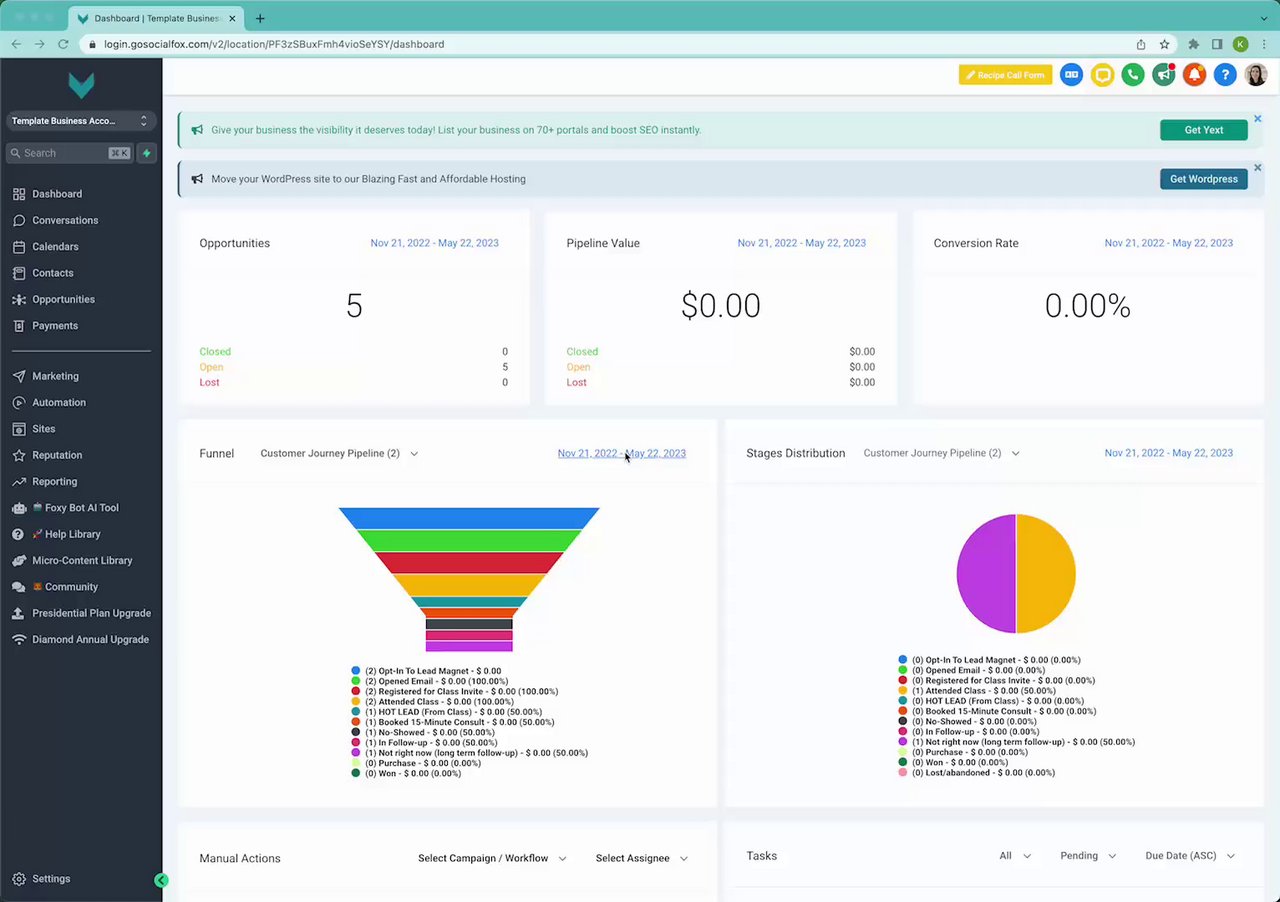The width and height of the screenshot is (1280, 902).
Task: Open the Automation sidebar menu item
Action: click(59, 402)
